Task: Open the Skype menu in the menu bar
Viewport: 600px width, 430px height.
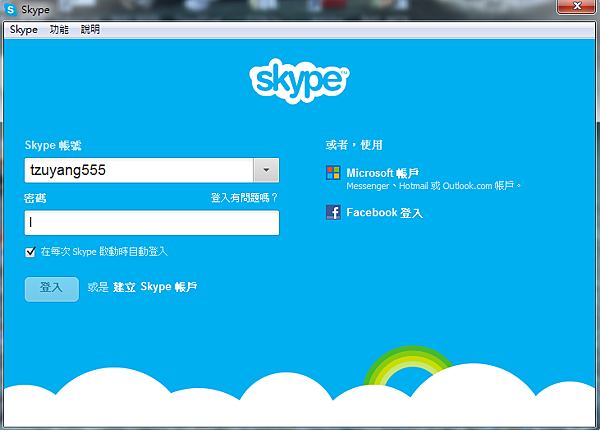Action: pos(24,29)
